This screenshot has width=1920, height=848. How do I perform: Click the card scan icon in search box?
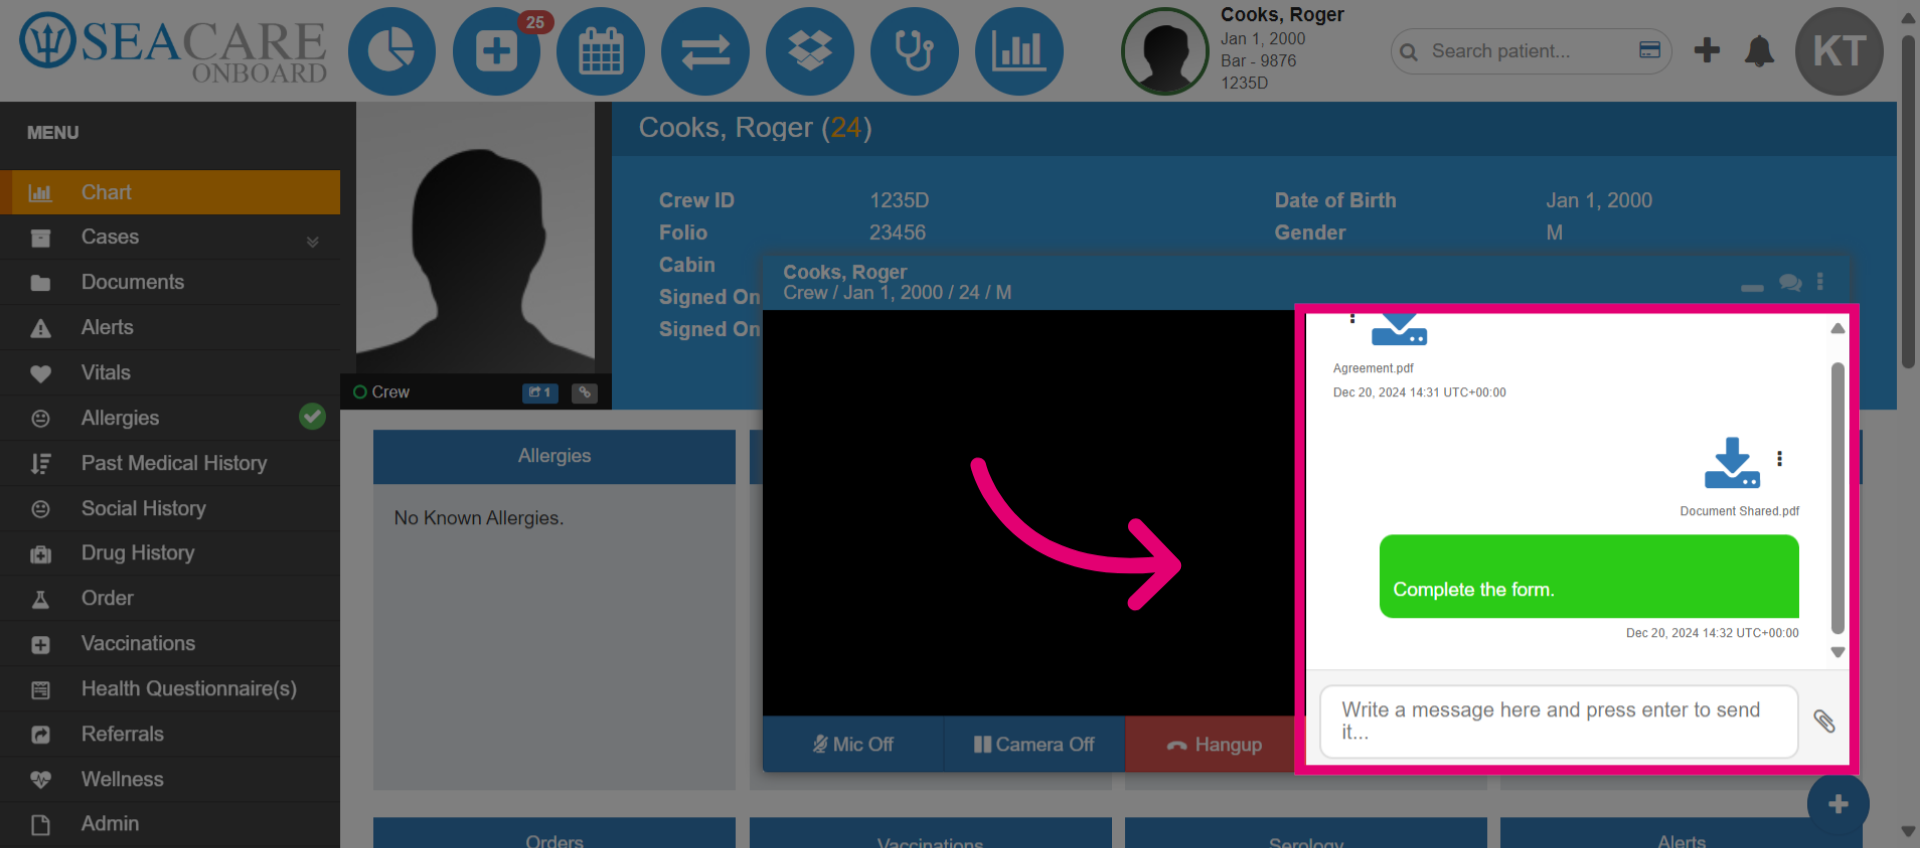click(1650, 50)
